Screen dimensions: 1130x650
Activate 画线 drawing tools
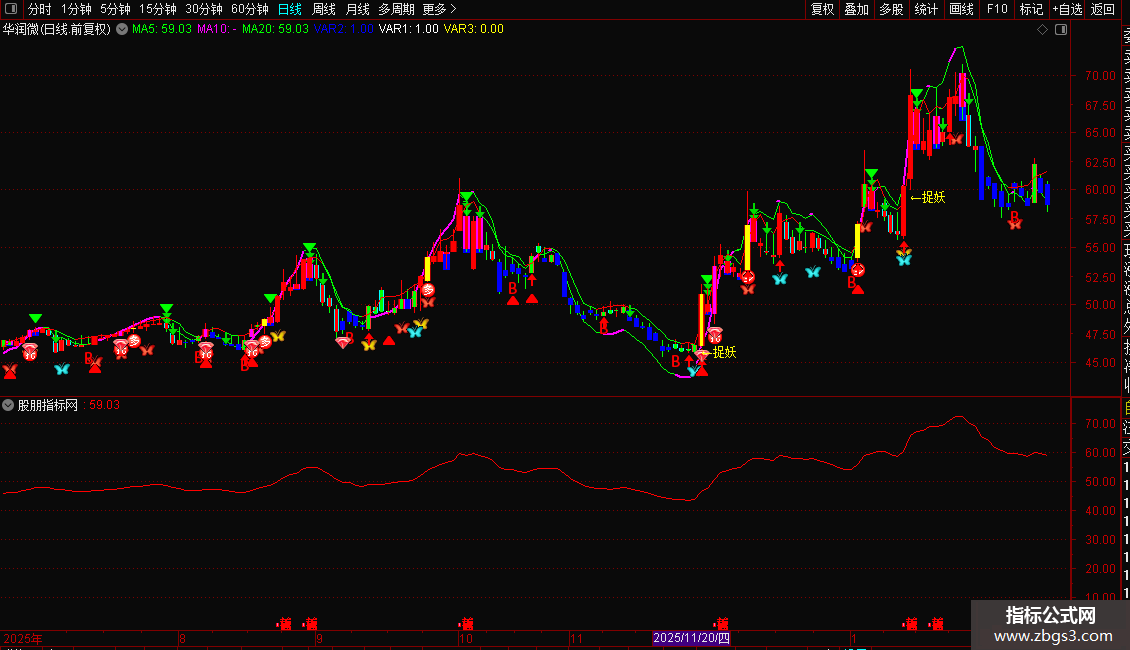961,9
